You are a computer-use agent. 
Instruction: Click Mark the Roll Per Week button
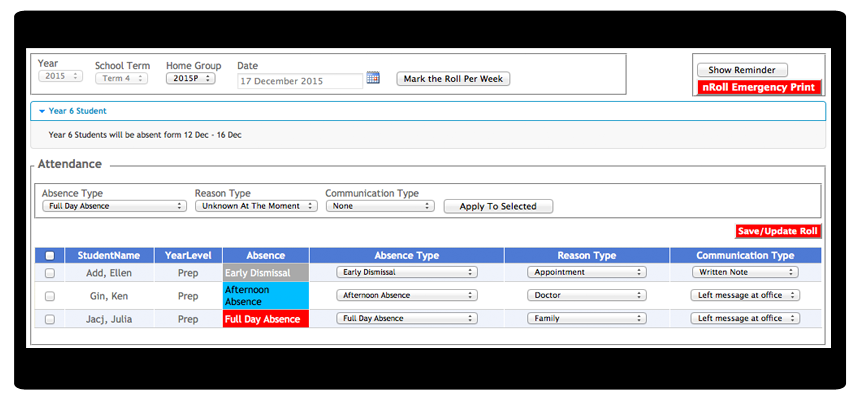pos(453,79)
